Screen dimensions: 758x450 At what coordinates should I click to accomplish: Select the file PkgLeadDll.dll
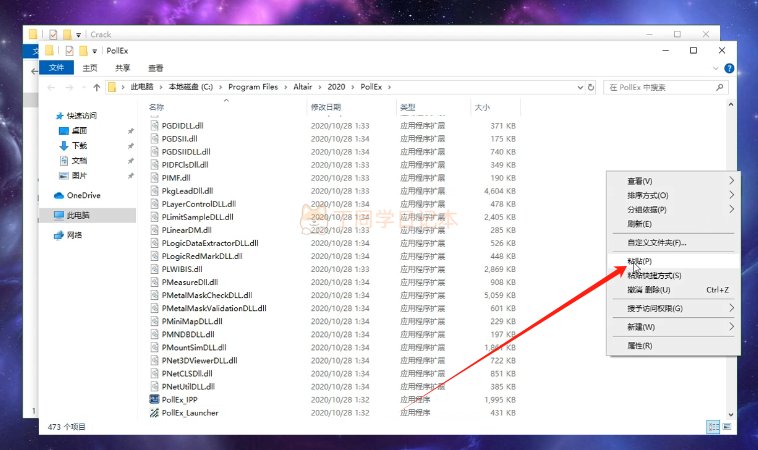[188, 191]
